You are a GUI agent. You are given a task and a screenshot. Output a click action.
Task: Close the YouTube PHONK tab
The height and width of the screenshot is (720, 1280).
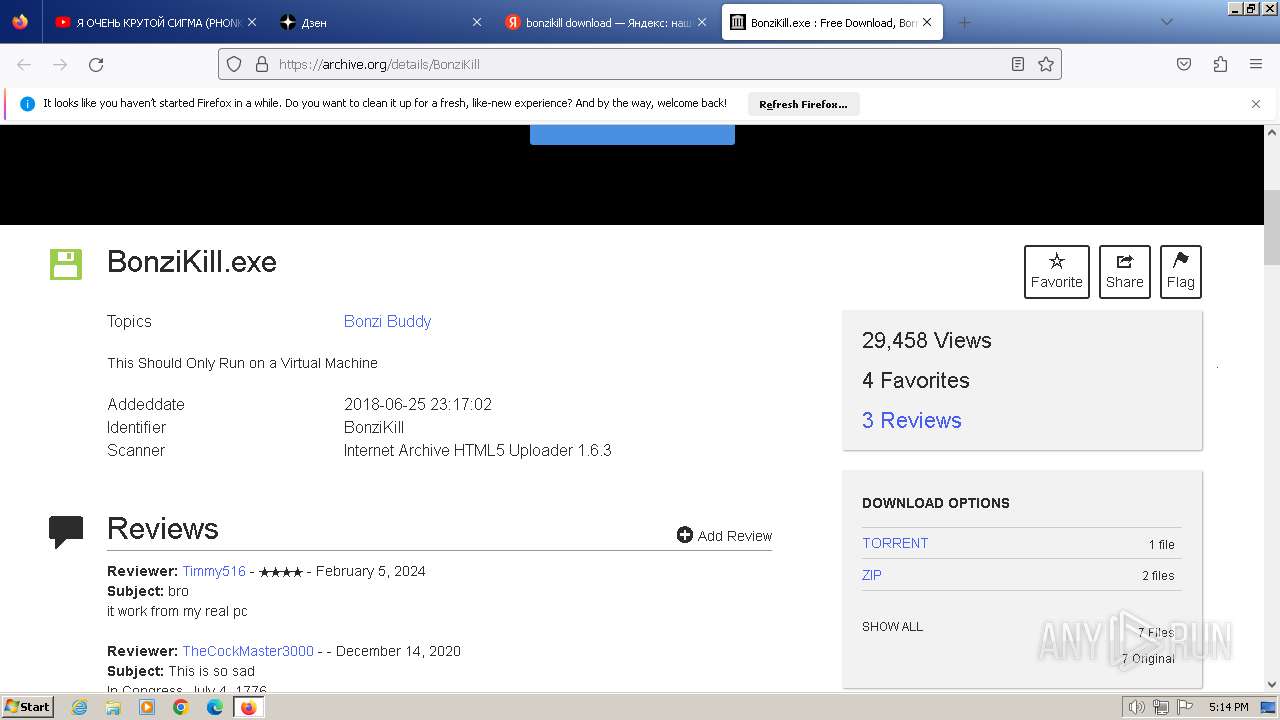(x=251, y=22)
